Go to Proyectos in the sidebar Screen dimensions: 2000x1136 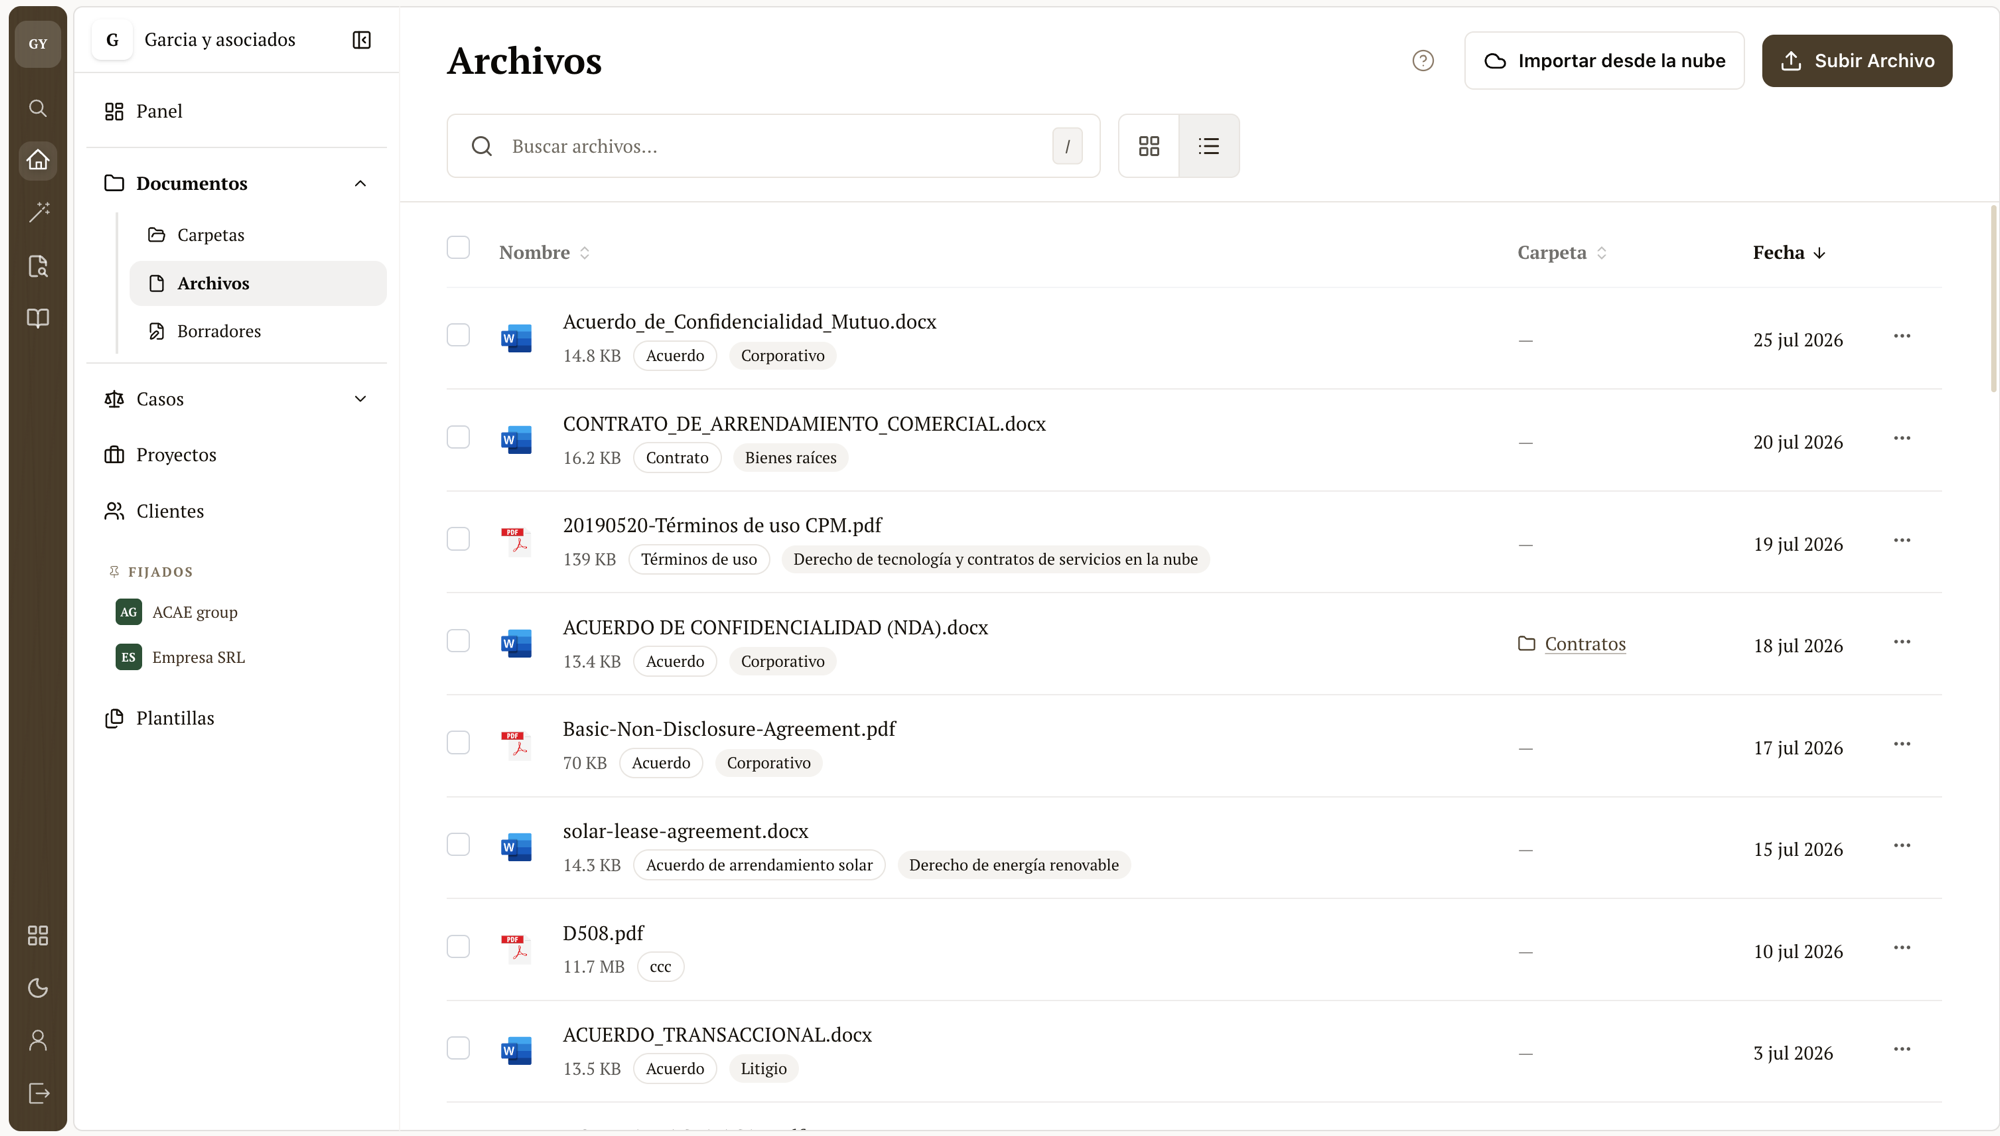click(x=237, y=455)
